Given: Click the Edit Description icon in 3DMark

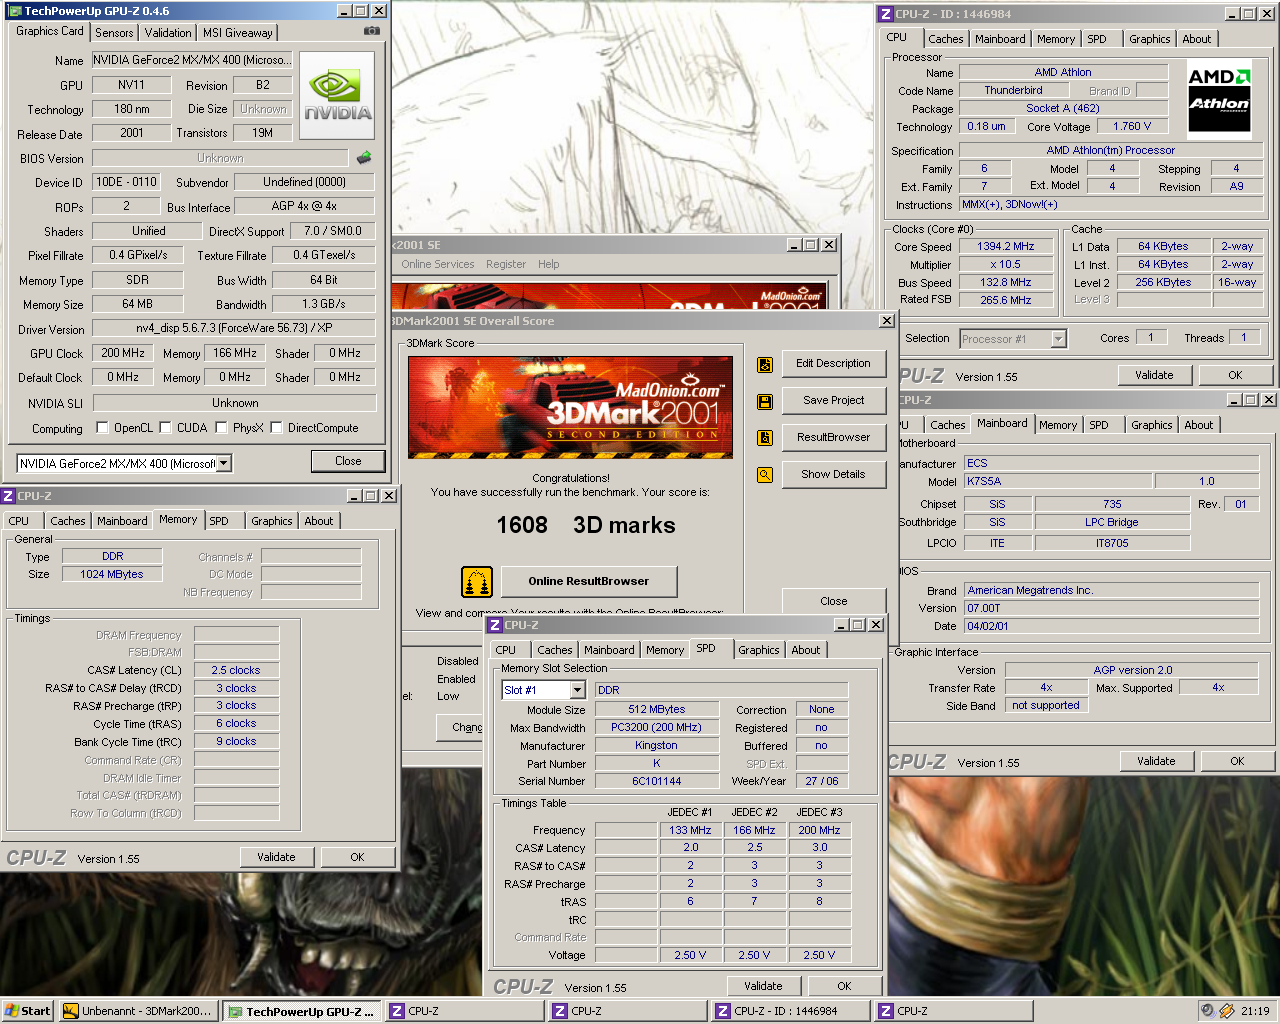Looking at the screenshot, I should click(x=765, y=364).
